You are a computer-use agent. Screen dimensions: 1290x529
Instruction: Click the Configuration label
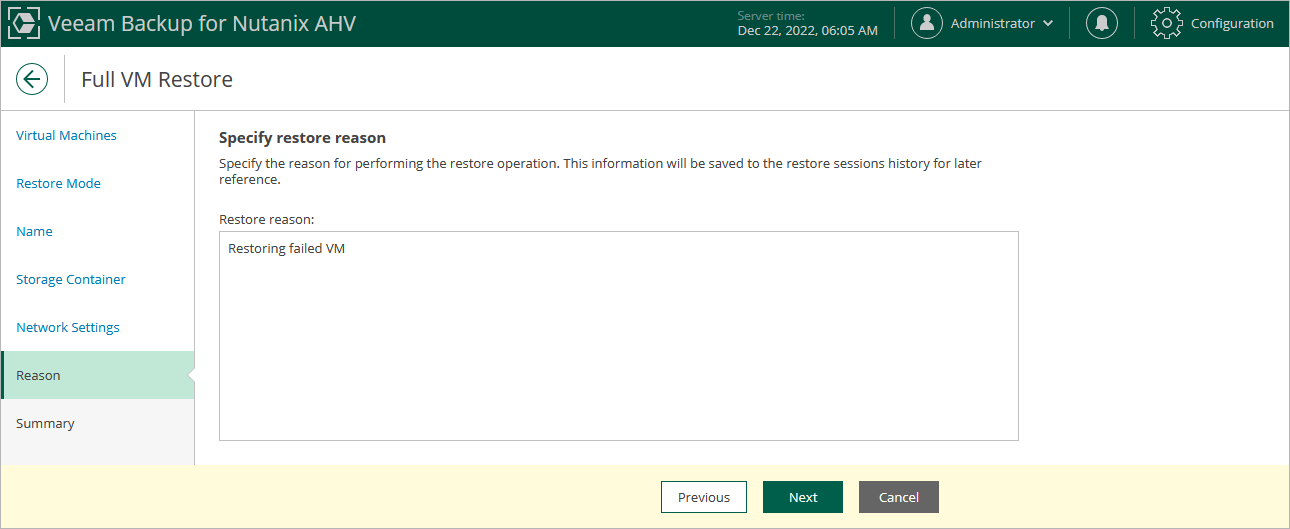[1232, 24]
